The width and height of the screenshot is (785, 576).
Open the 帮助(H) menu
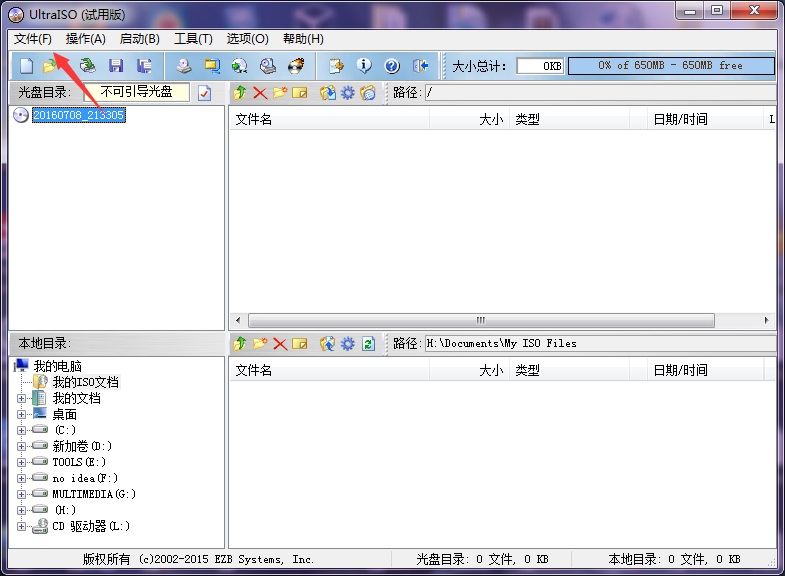coord(303,39)
